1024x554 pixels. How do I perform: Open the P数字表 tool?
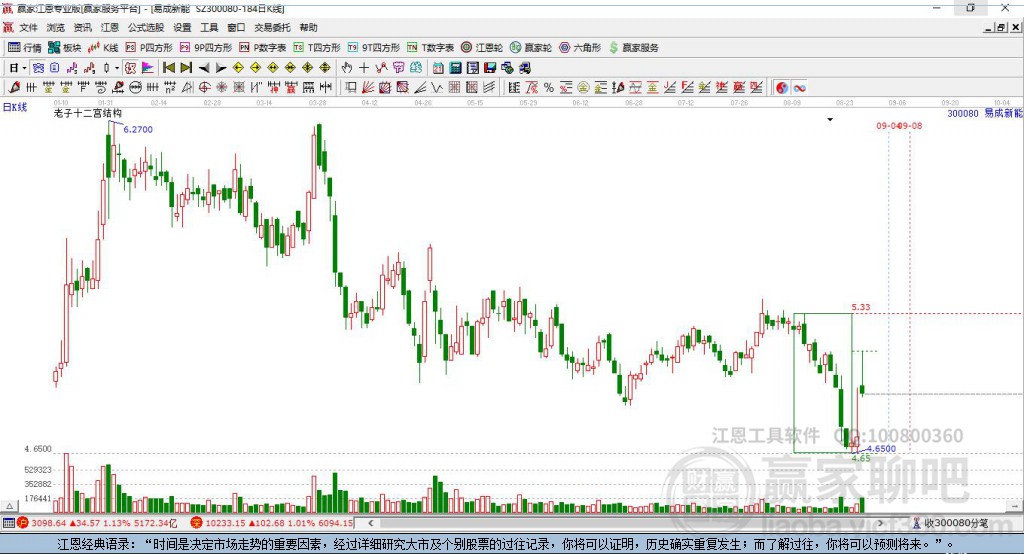tap(263, 48)
